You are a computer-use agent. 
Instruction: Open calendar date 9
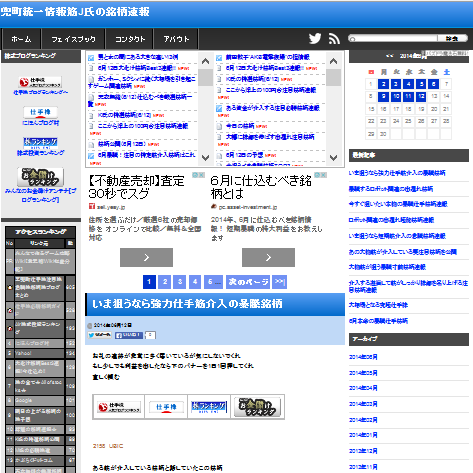coord(383,97)
